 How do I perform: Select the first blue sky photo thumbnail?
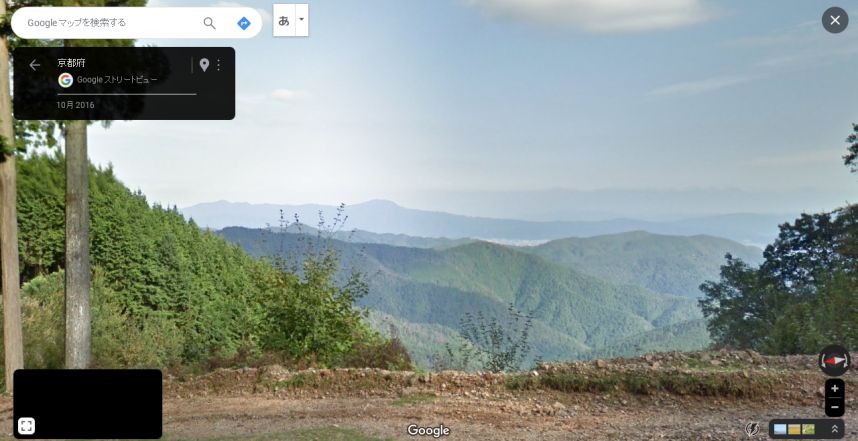coord(780,430)
